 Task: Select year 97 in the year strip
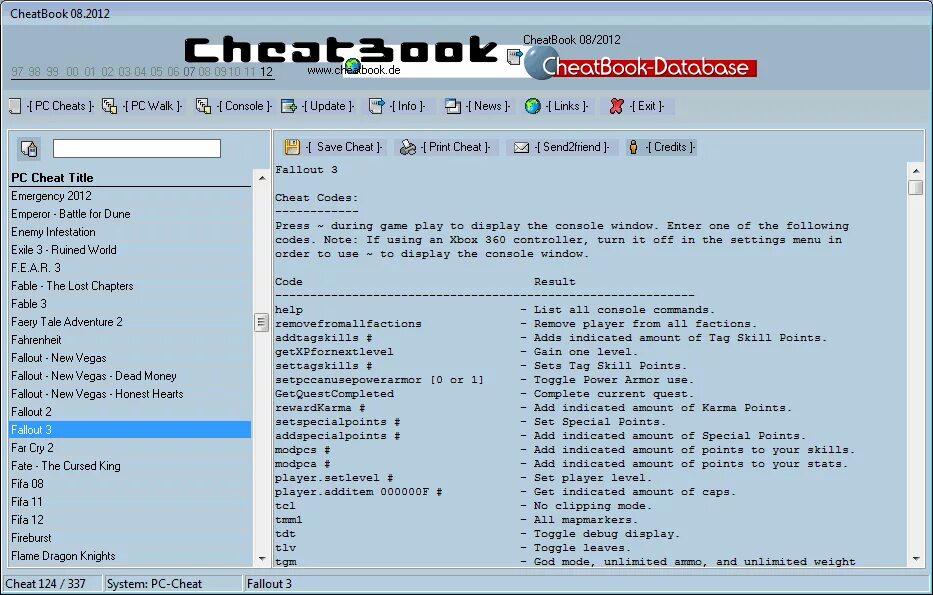[17, 72]
